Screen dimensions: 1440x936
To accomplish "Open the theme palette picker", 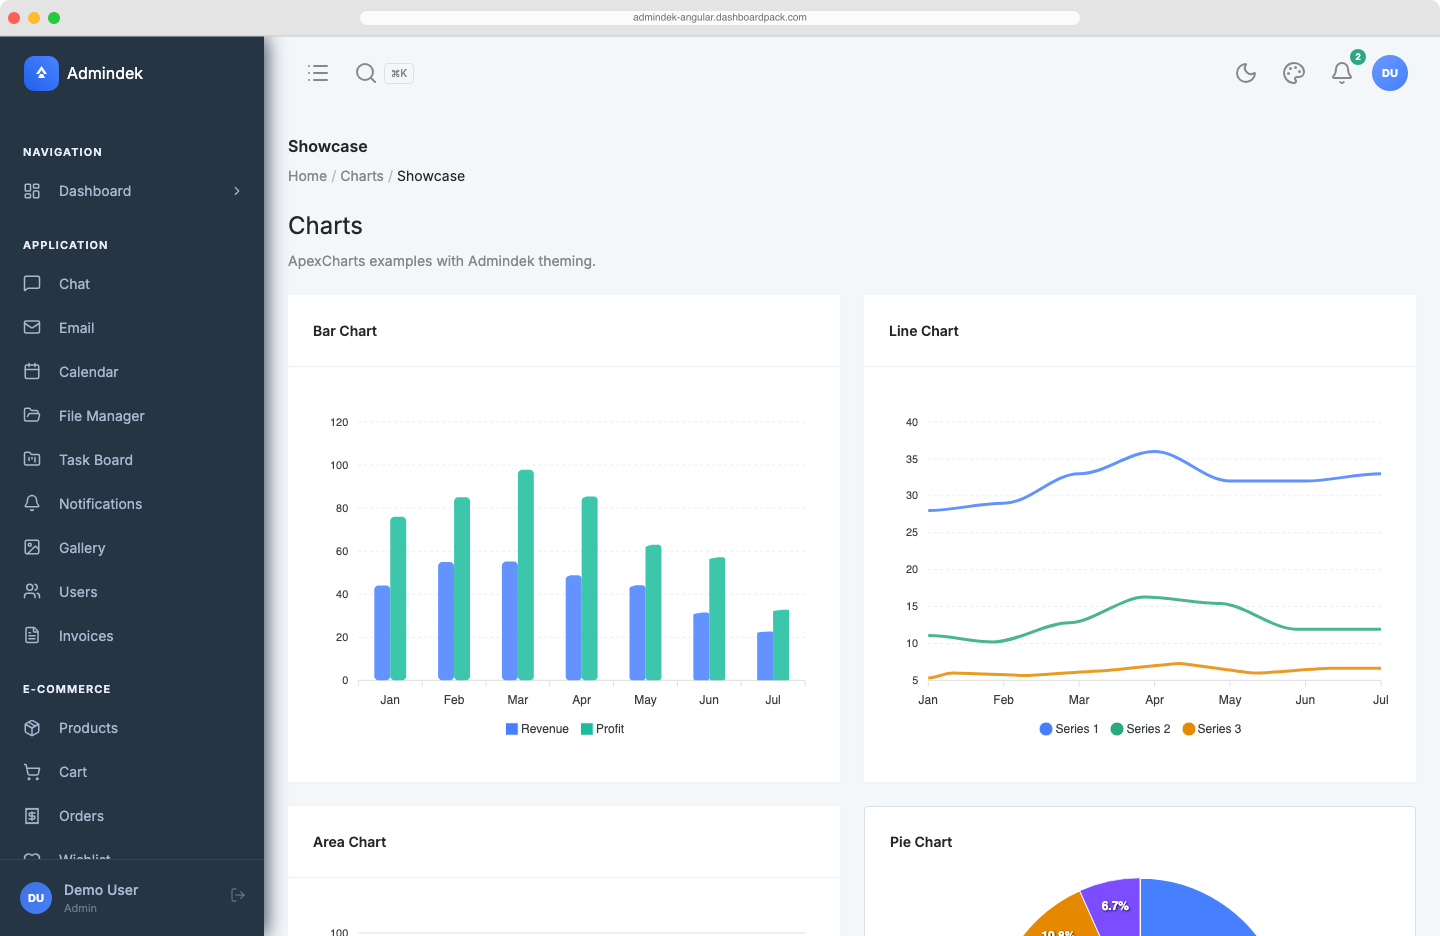I will coord(1293,73).
